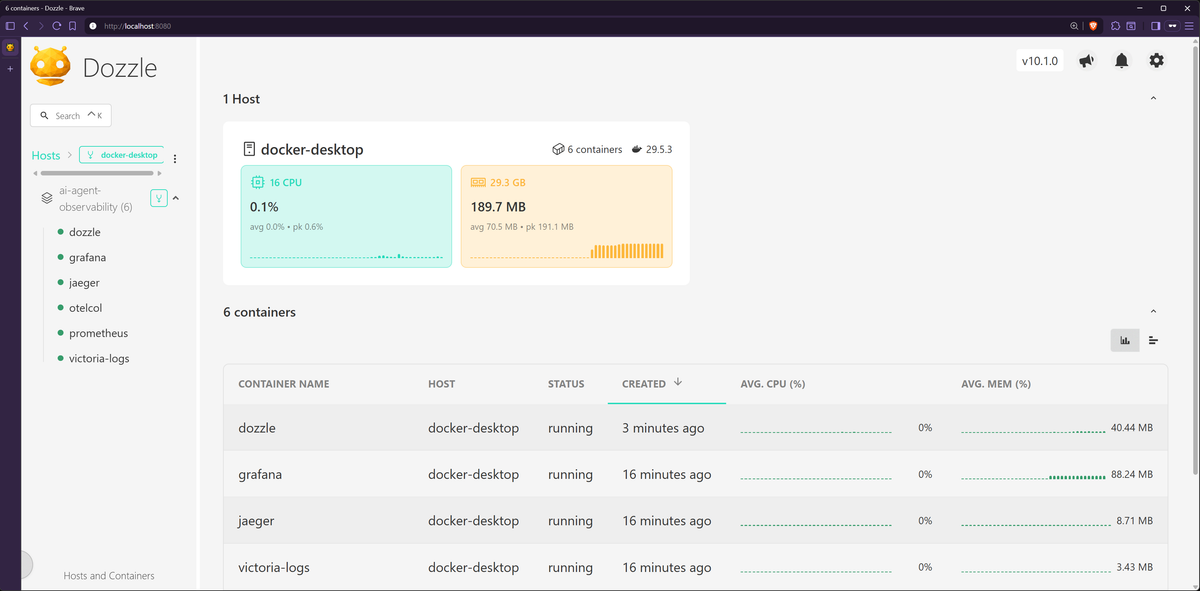Click the Hosts breadcrumb link

coord(46,155)
